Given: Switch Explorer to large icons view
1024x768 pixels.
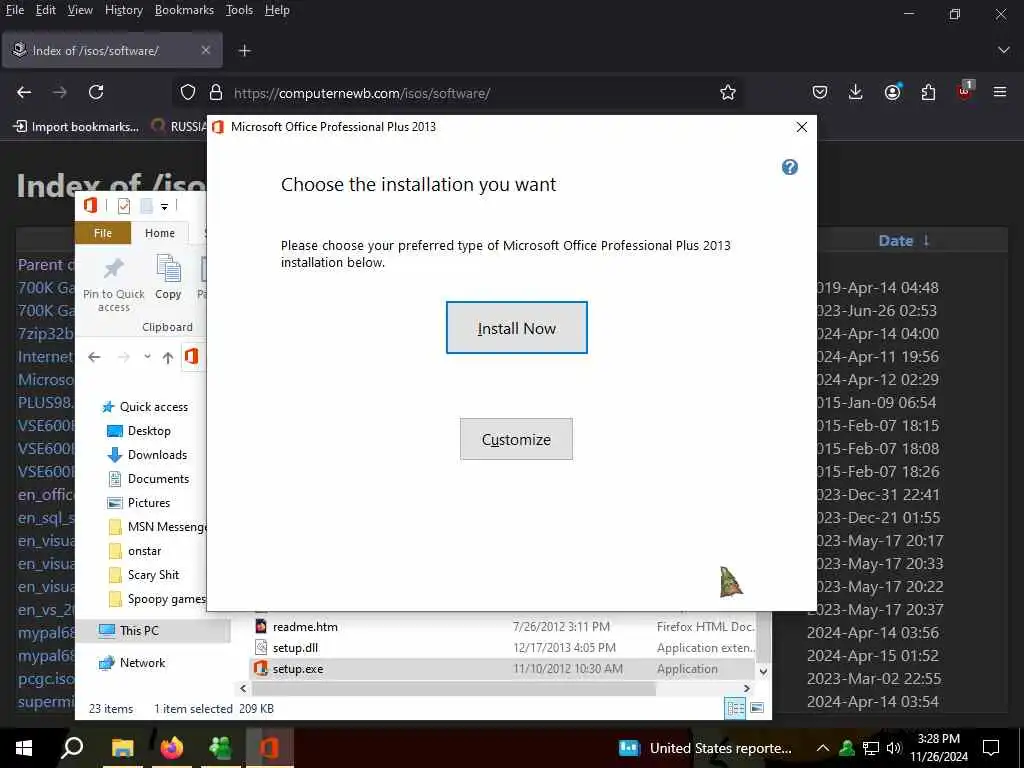Looking at the screenshot, I should [x=757, y=708].
